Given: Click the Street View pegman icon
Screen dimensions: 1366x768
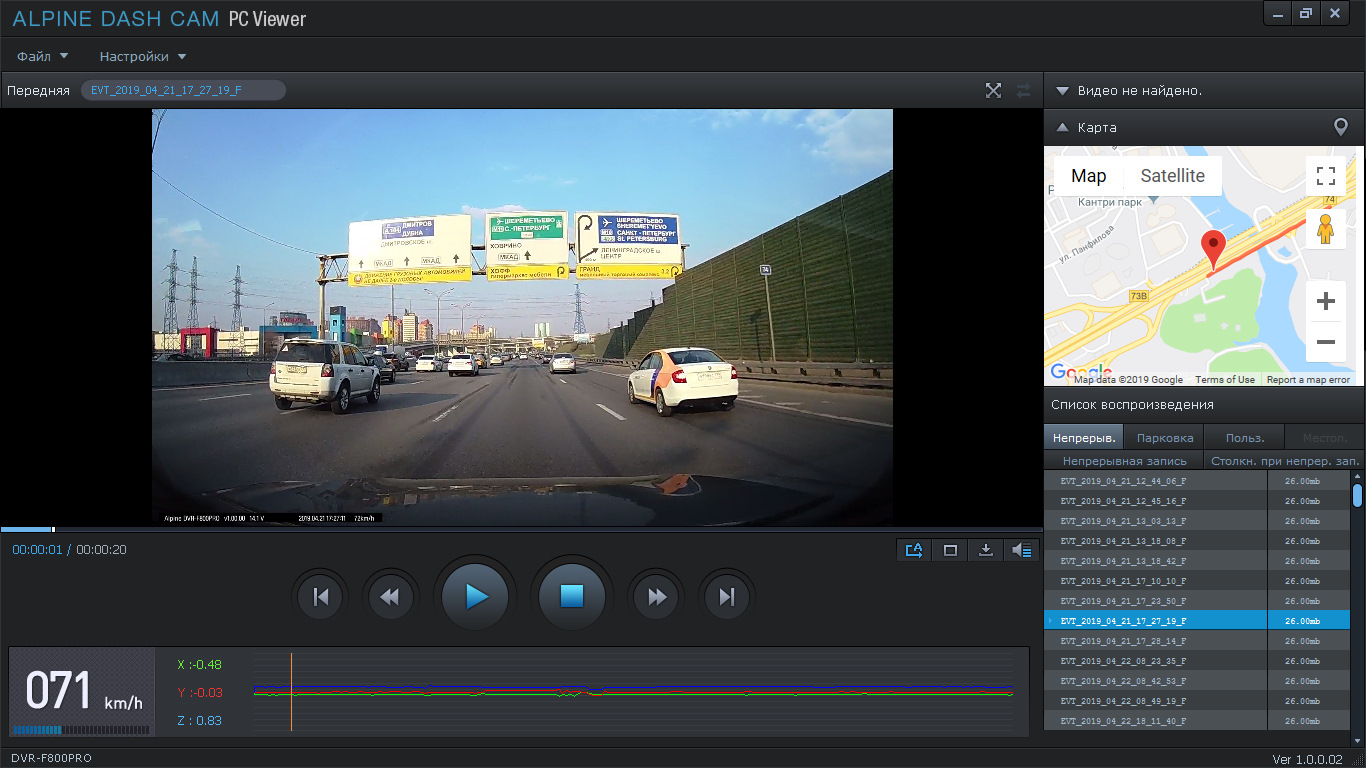Looking at the screenshot, I should pos(1326,229).
